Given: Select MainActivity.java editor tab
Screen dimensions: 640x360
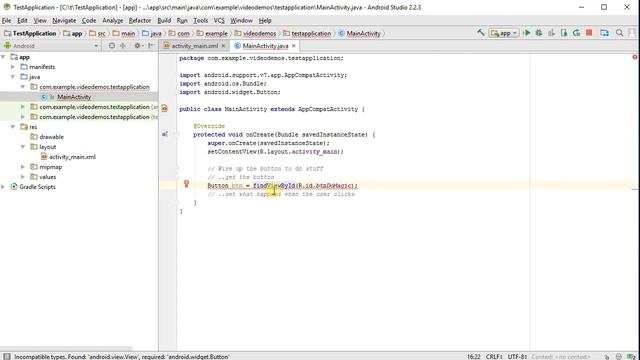Looking at the screenshot, I should [x=265, y=46].
